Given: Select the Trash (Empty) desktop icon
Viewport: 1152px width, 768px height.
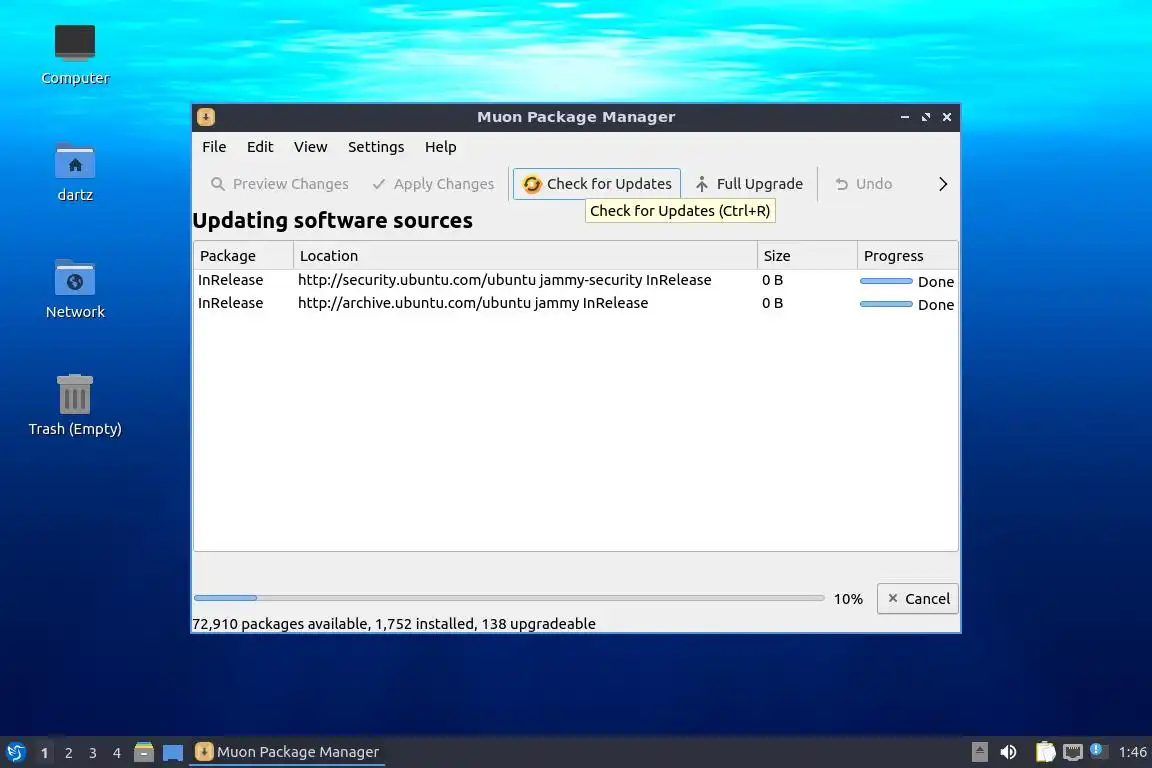Looking at the screenshot, I should [x=75, y=406].
